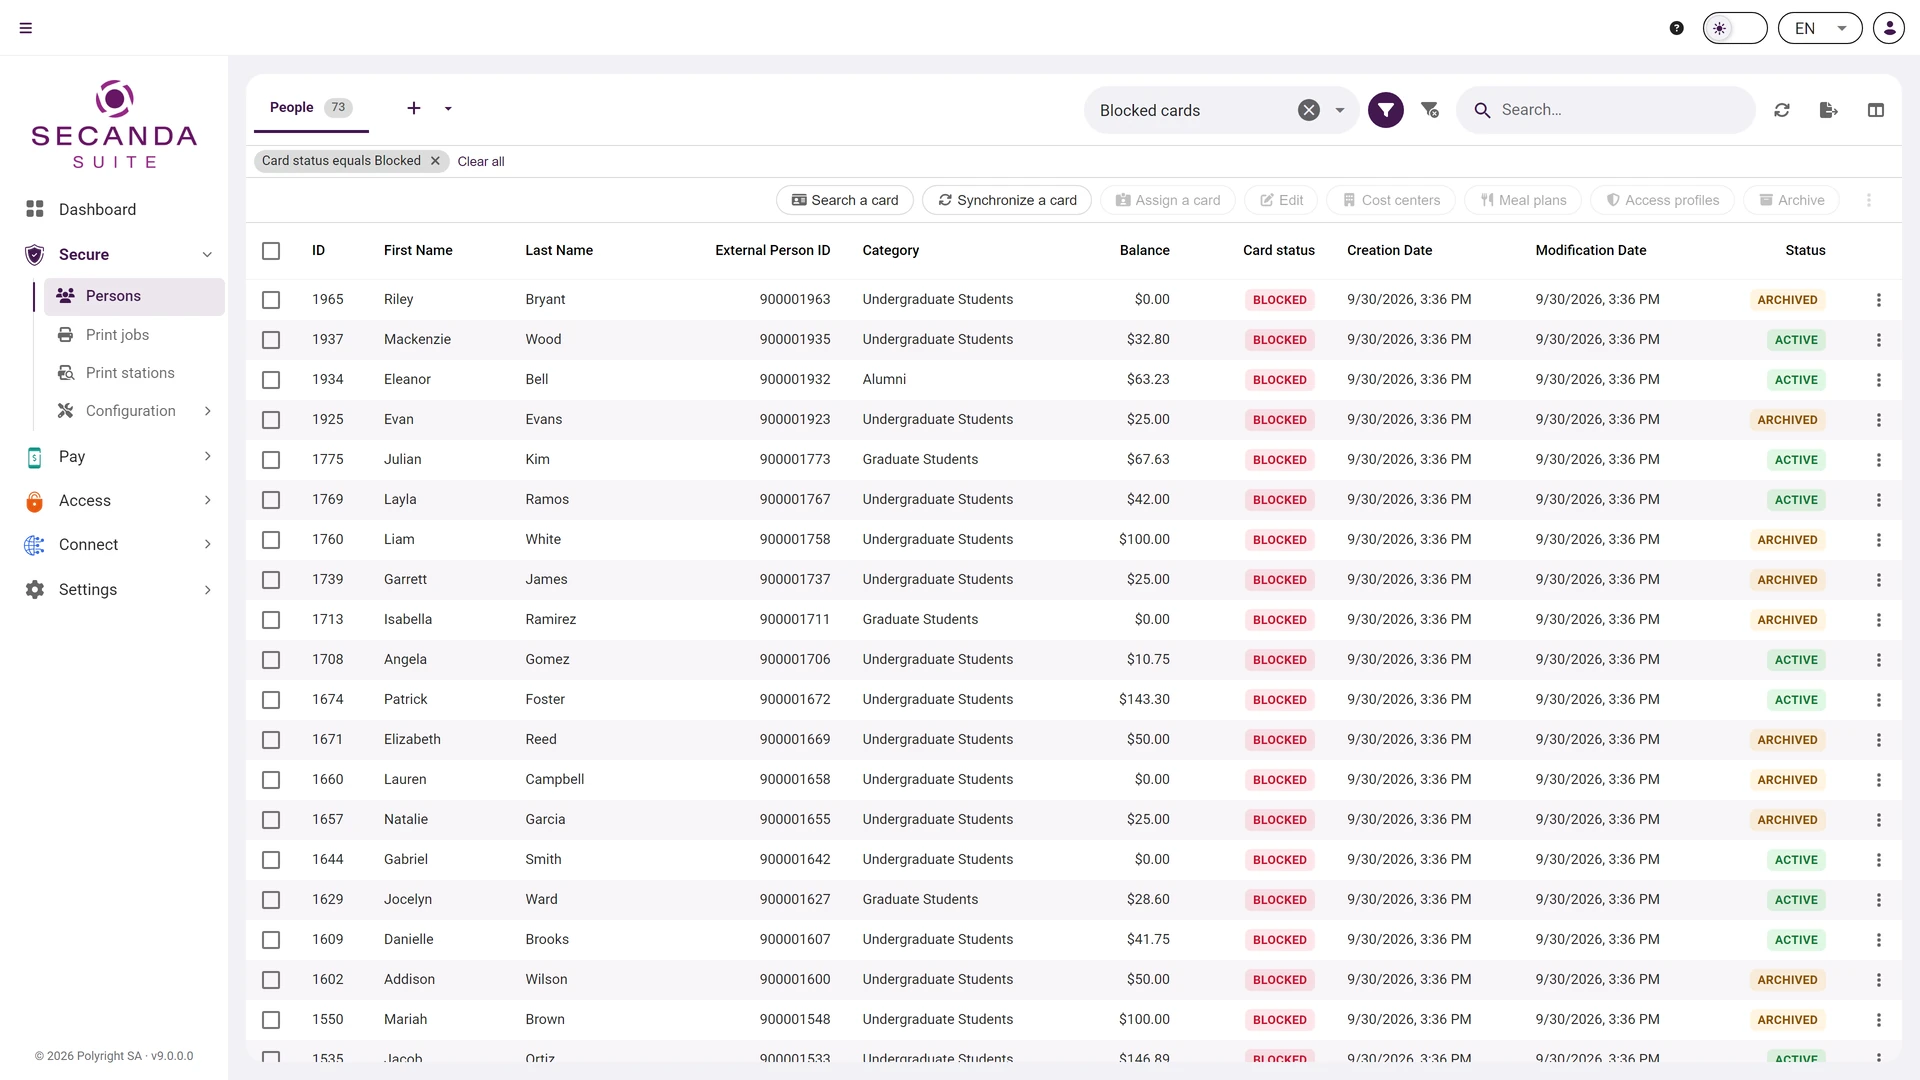Check the row for Patrick Foster

(x=271, y=700)
